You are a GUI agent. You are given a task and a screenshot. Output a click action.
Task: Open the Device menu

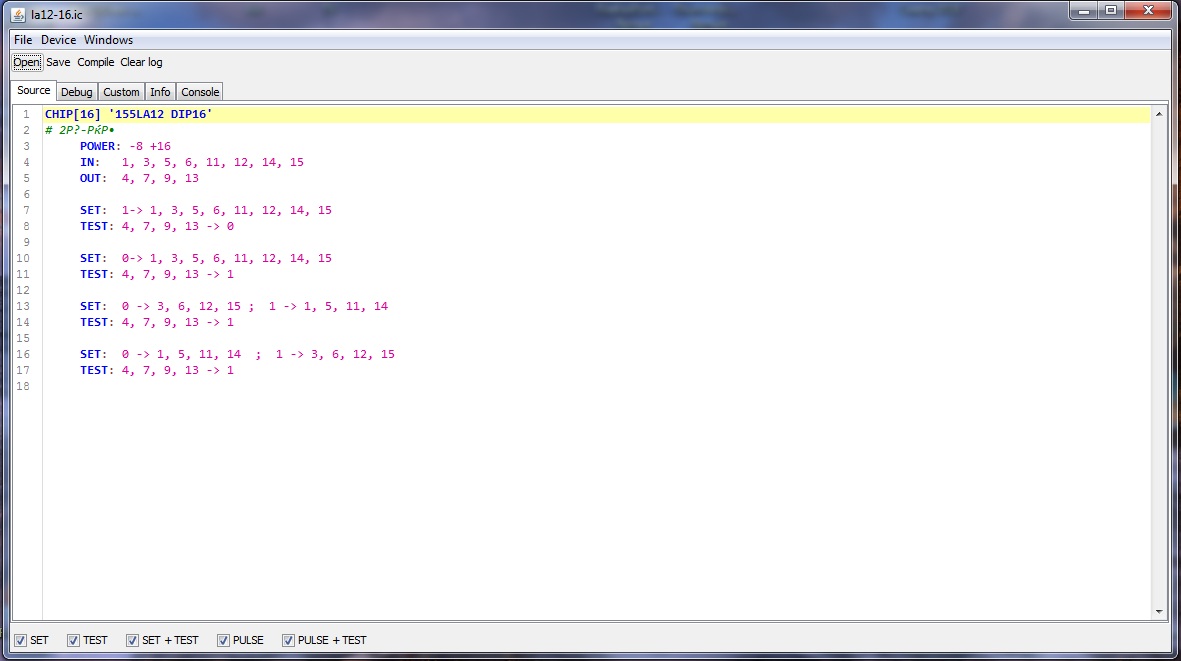58,40
